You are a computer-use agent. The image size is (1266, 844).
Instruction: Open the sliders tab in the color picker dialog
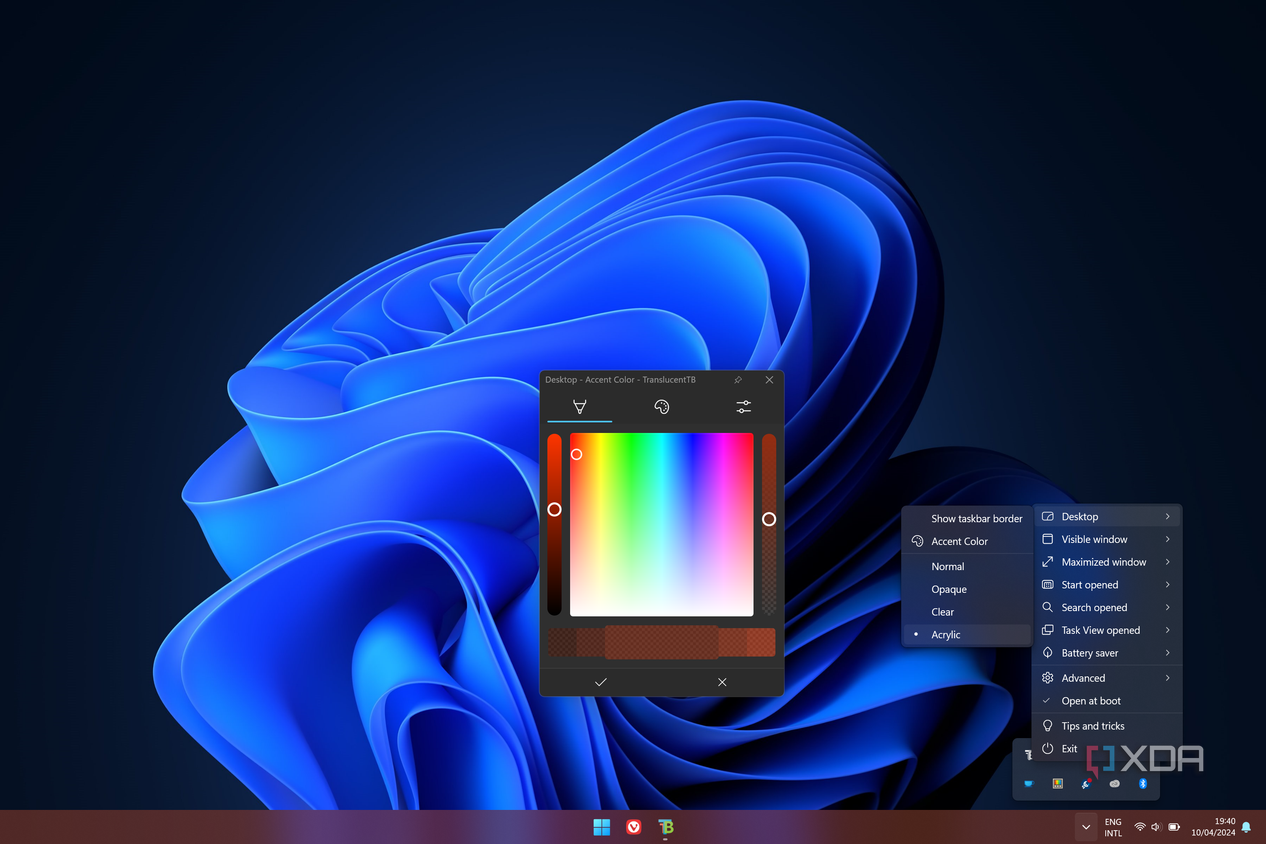743,406
